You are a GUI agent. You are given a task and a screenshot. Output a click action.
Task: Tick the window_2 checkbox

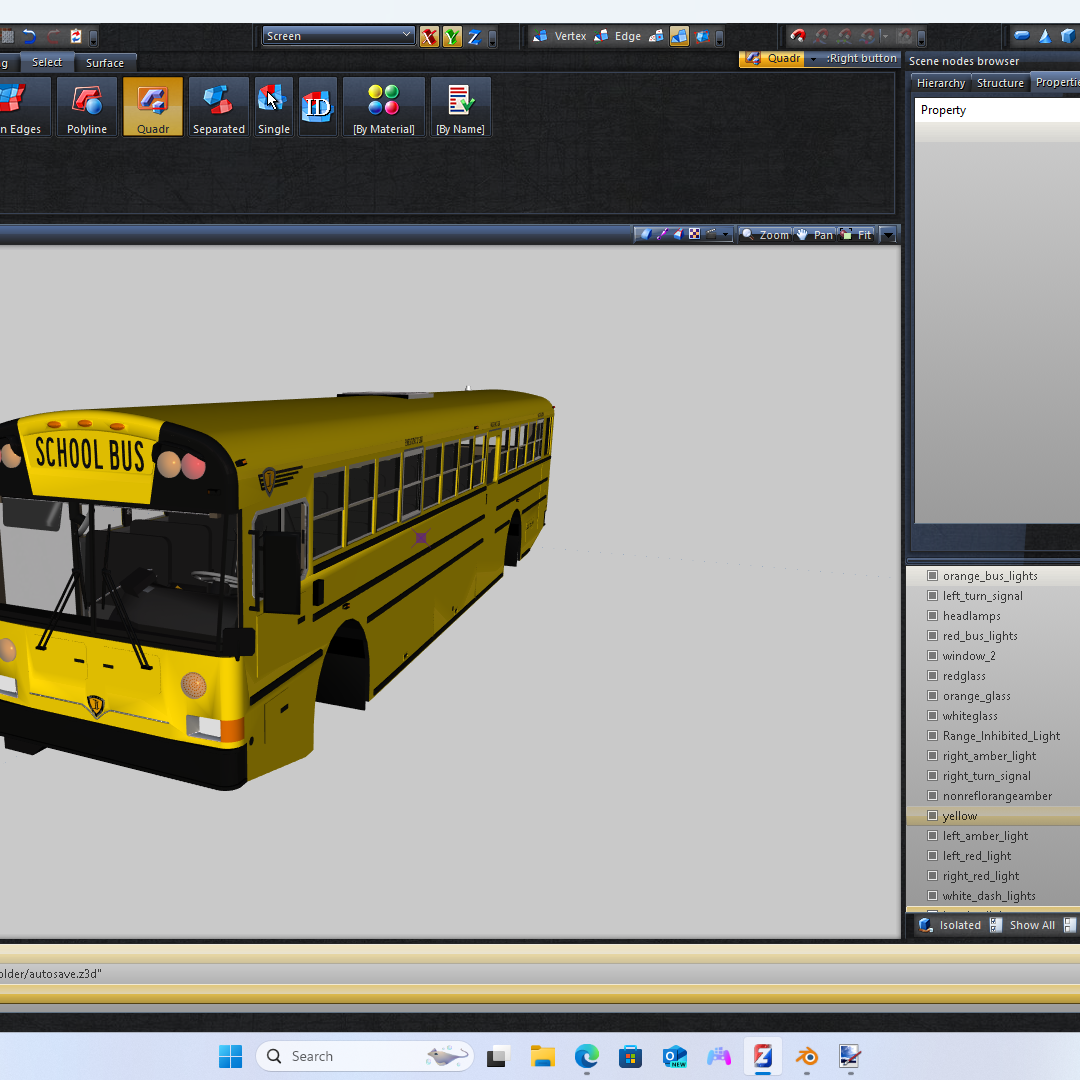click(x=932, y=656)
